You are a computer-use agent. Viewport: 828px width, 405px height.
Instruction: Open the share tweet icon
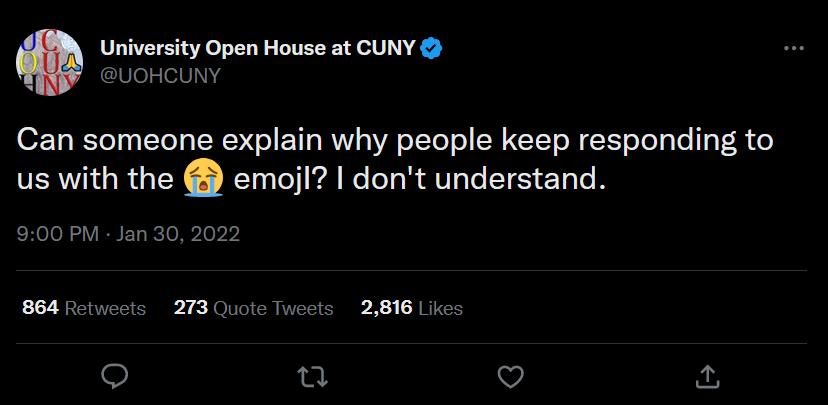click(x=707, y=376)
